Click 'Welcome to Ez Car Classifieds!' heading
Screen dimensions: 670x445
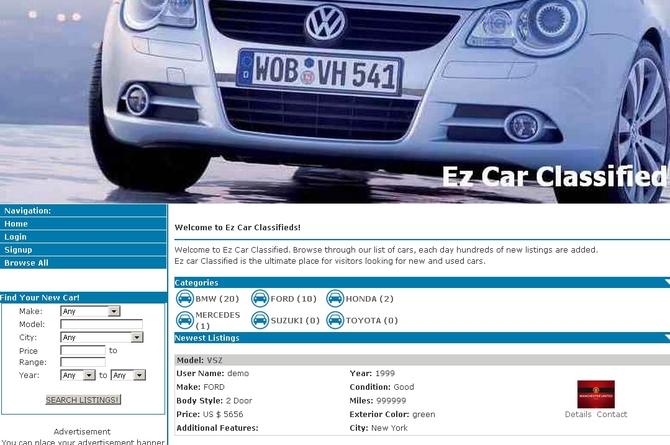(238, 227)
